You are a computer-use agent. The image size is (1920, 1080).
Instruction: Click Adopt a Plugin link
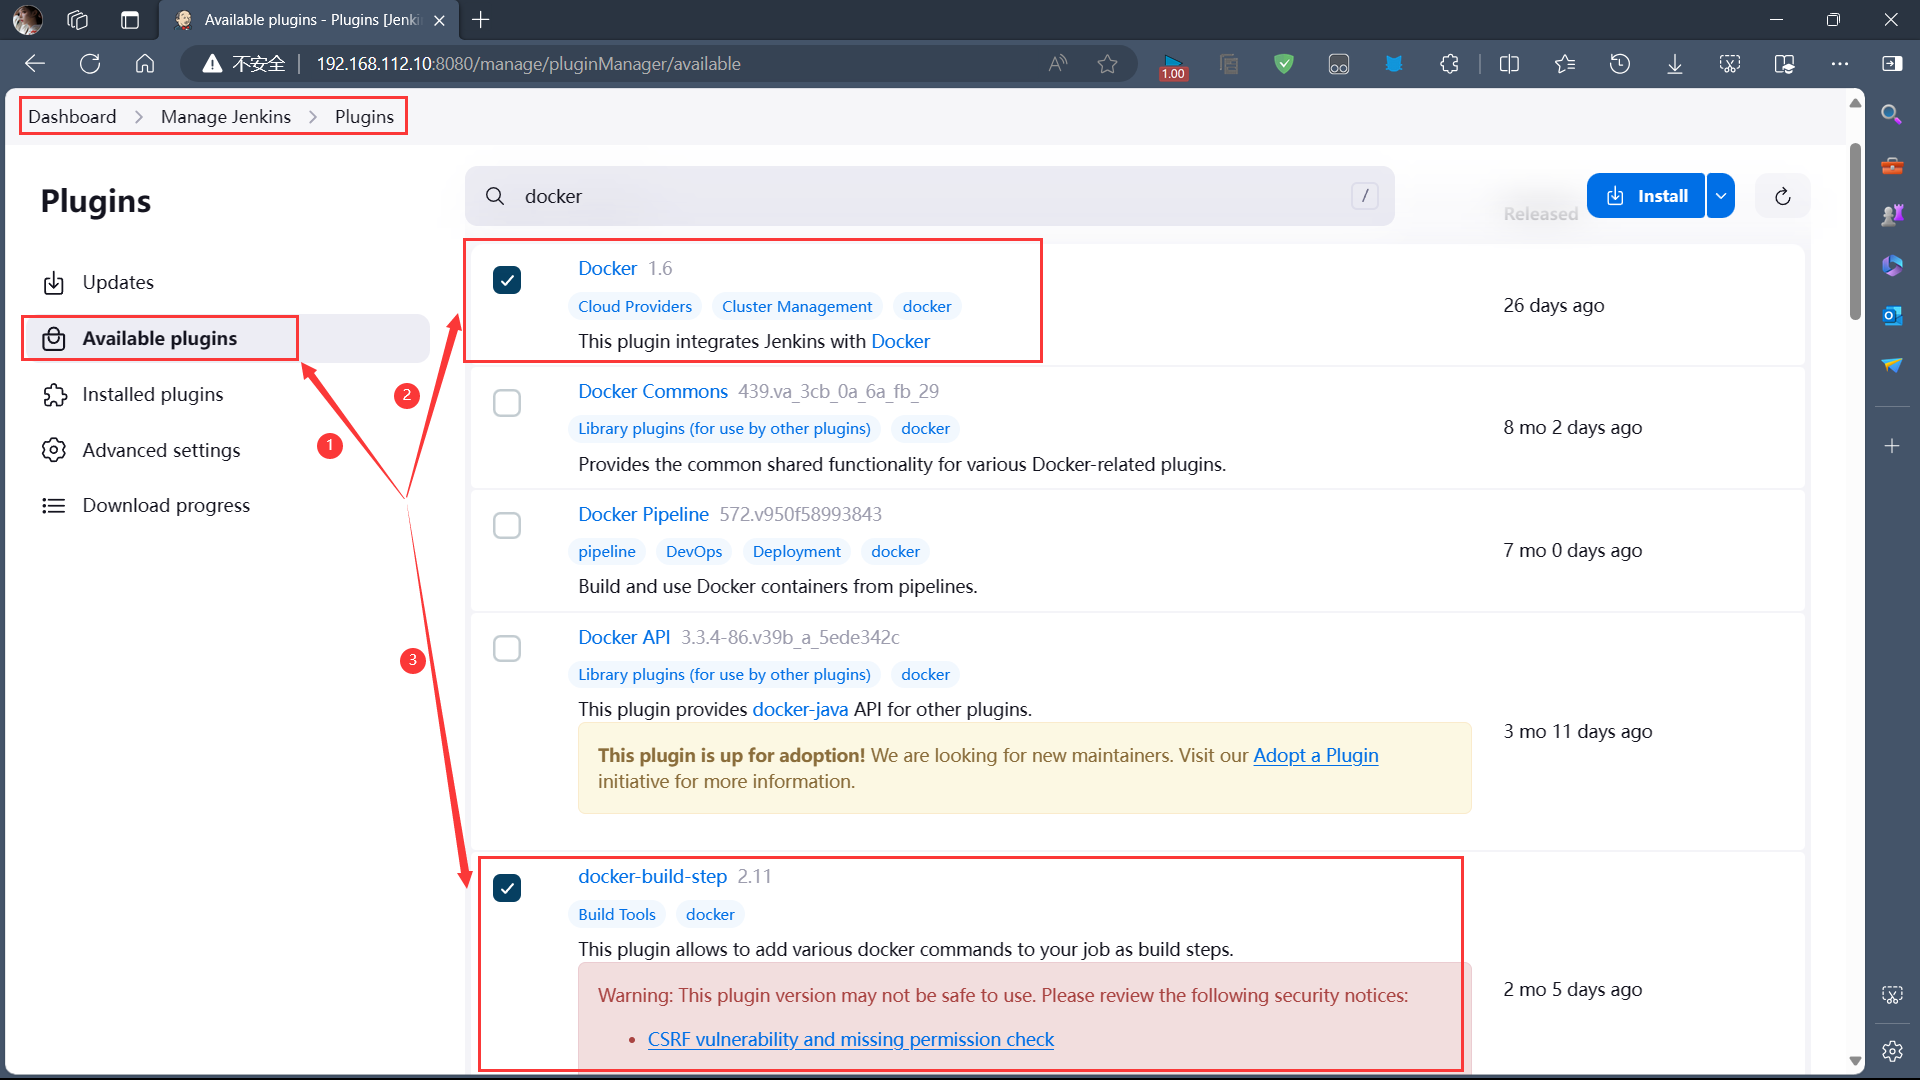click(1316, 755)
